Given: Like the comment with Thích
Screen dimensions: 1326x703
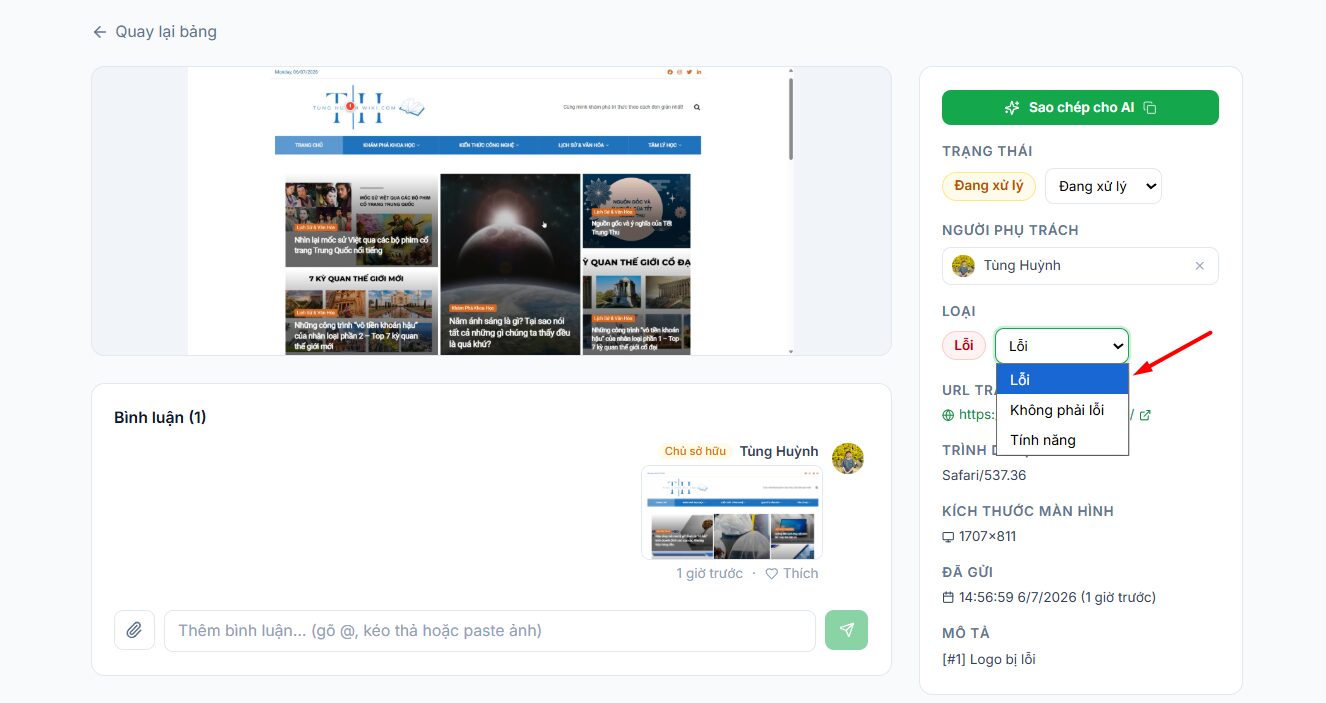Looking at the screenshot, I should click(792, 573).
